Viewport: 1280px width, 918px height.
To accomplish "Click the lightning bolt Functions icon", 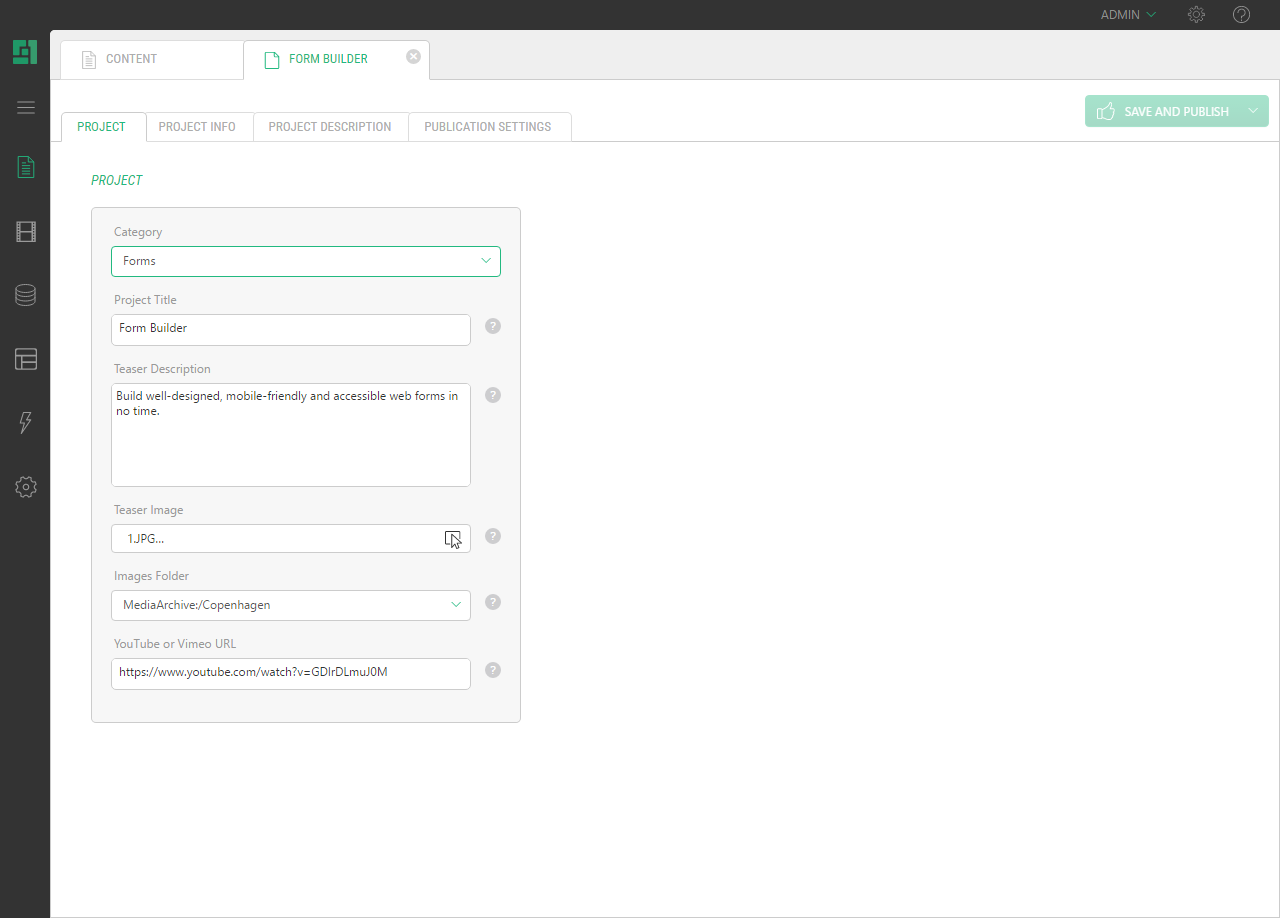I will [26, 423].
